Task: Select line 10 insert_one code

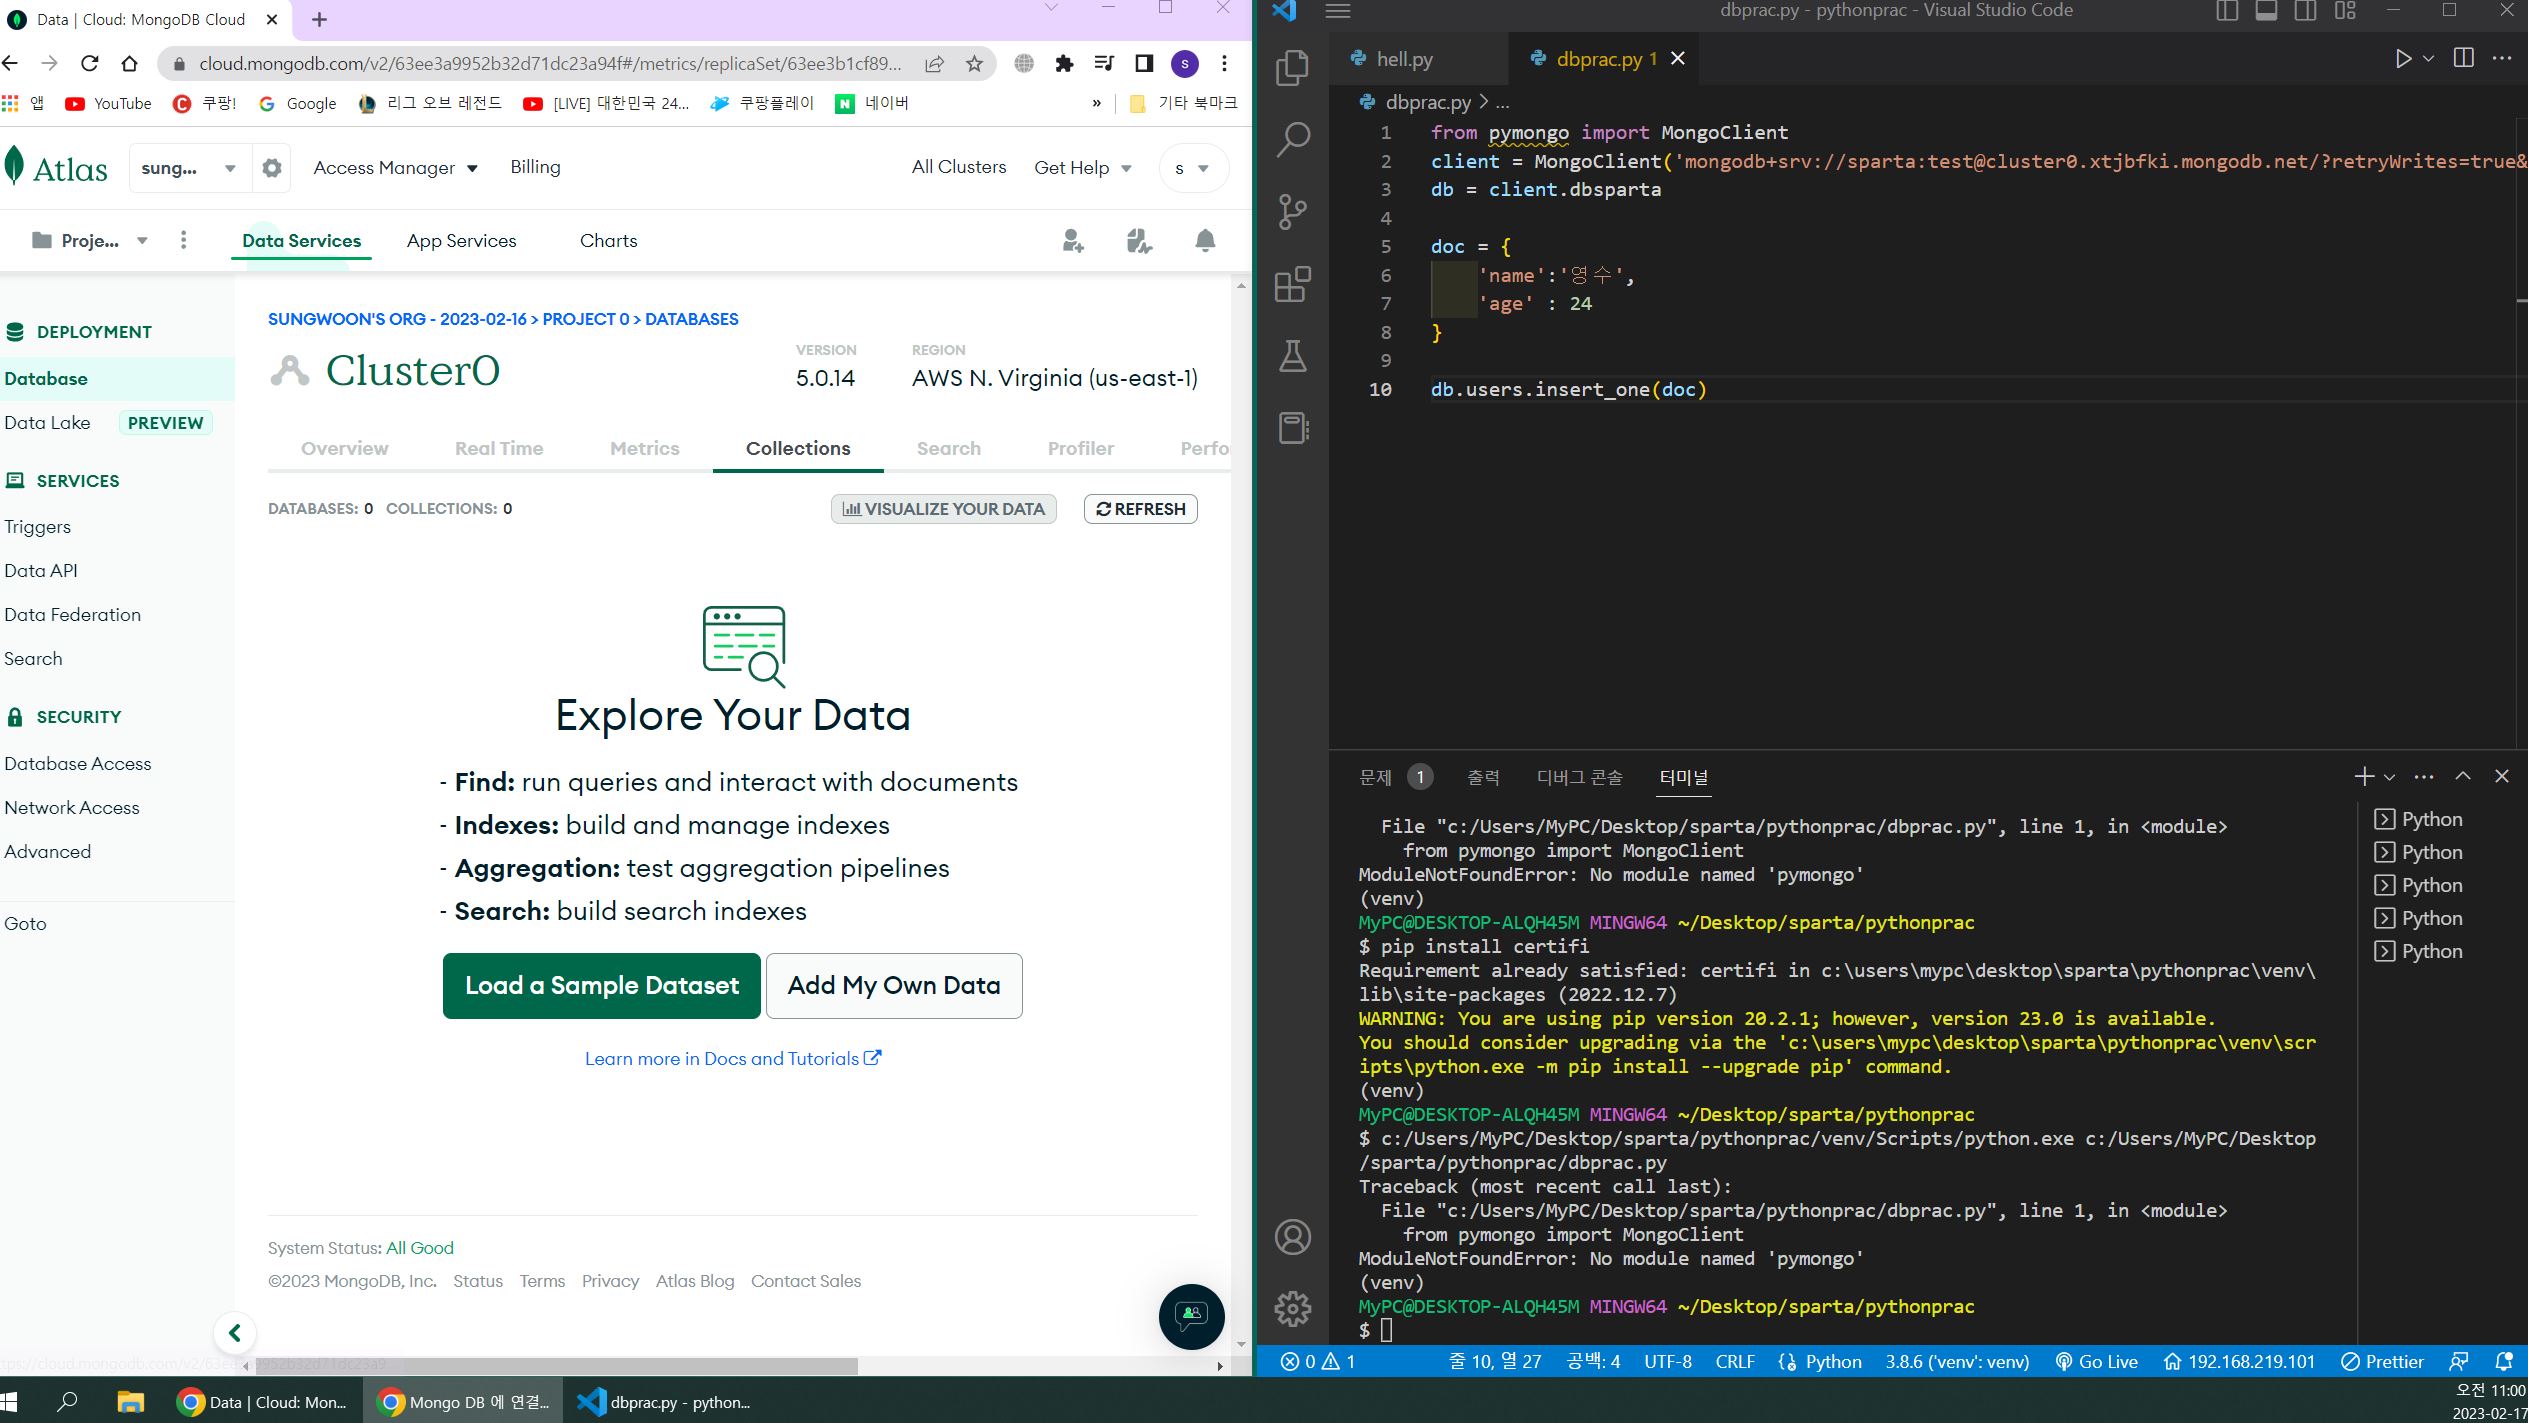Action: (x=1568, y=390)
